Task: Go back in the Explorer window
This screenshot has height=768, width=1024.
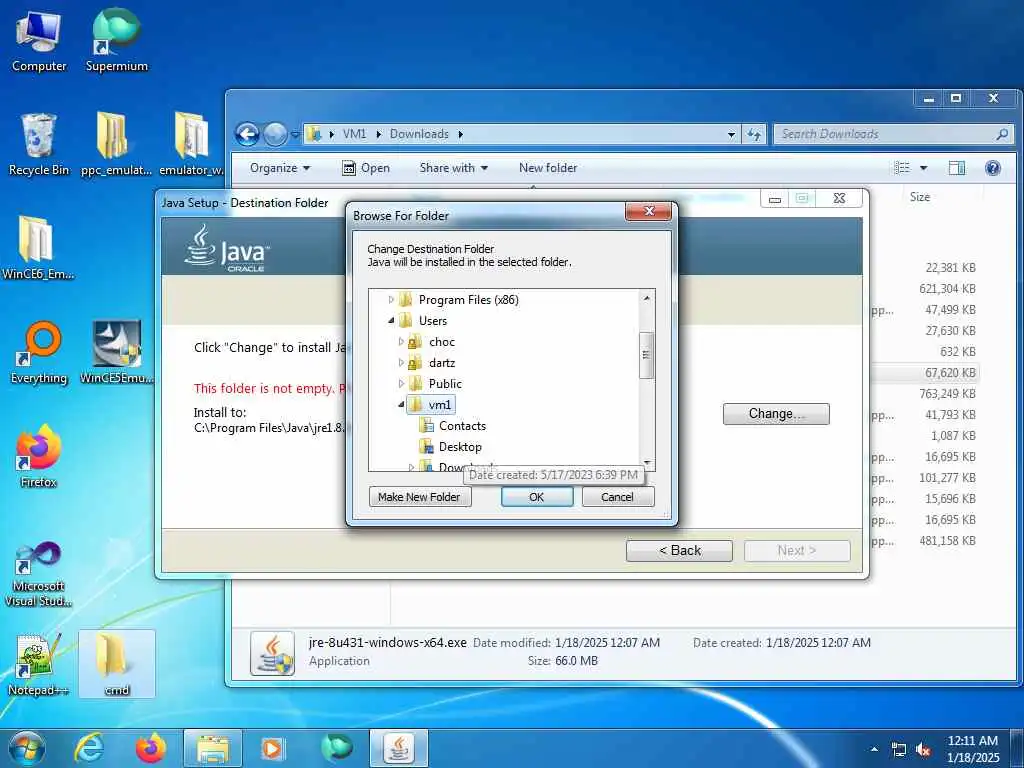Action: 248,135
